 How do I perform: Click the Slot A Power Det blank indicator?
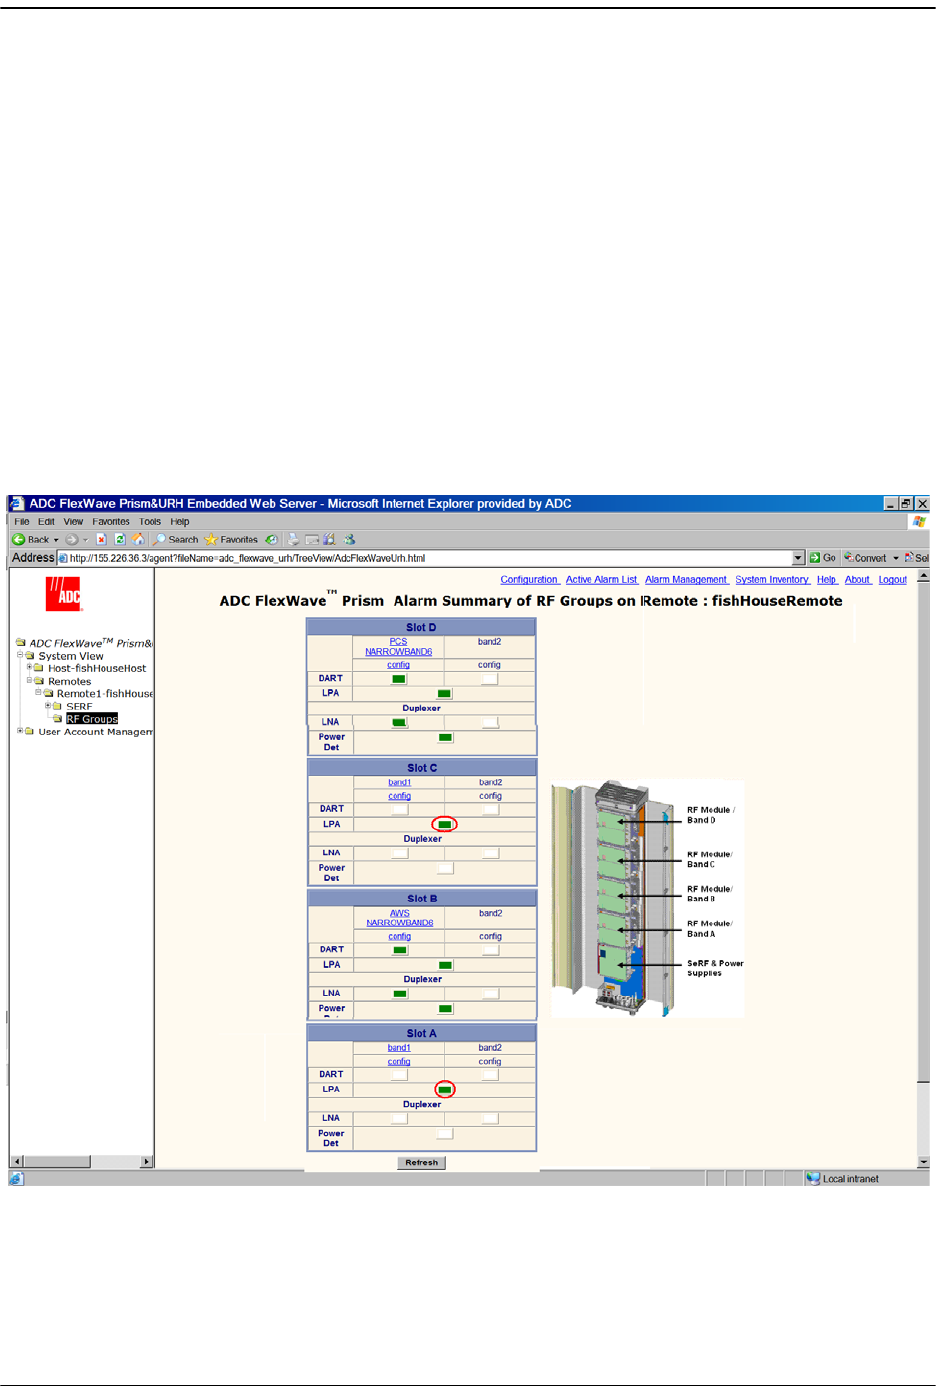pos(445,1133)
